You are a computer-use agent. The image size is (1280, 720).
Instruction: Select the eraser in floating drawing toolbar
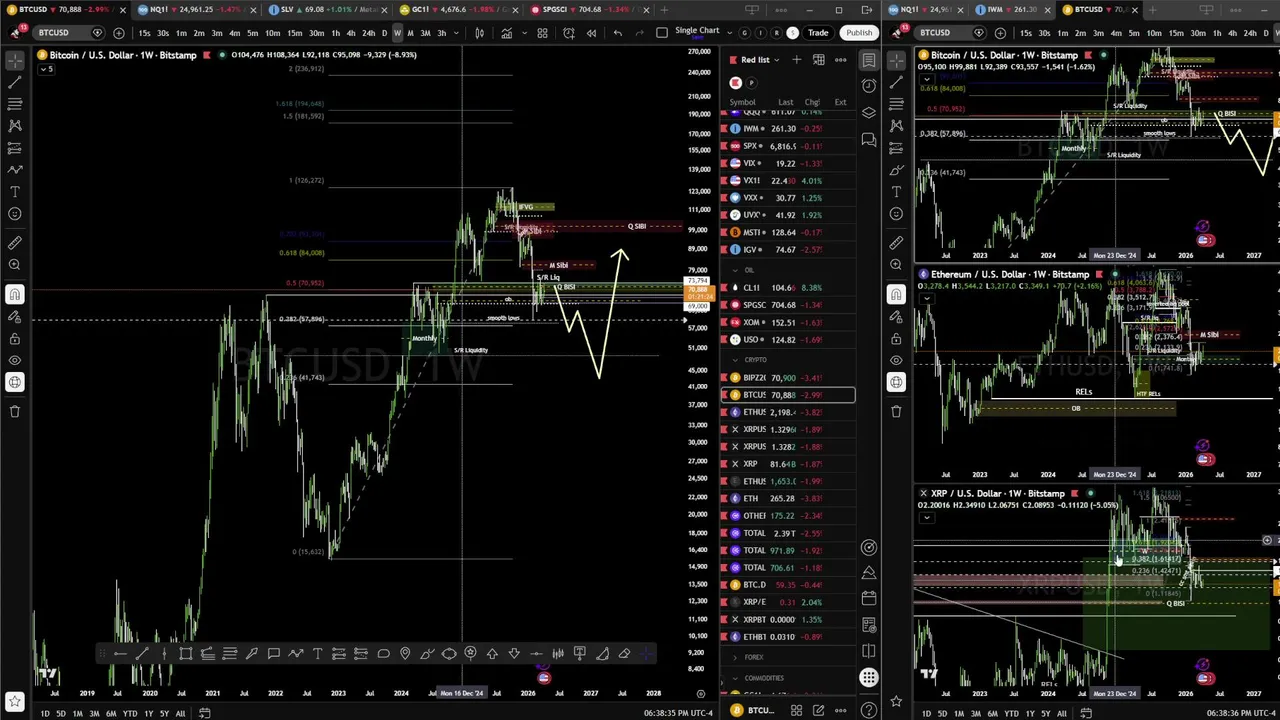click(x=624, y=654)
